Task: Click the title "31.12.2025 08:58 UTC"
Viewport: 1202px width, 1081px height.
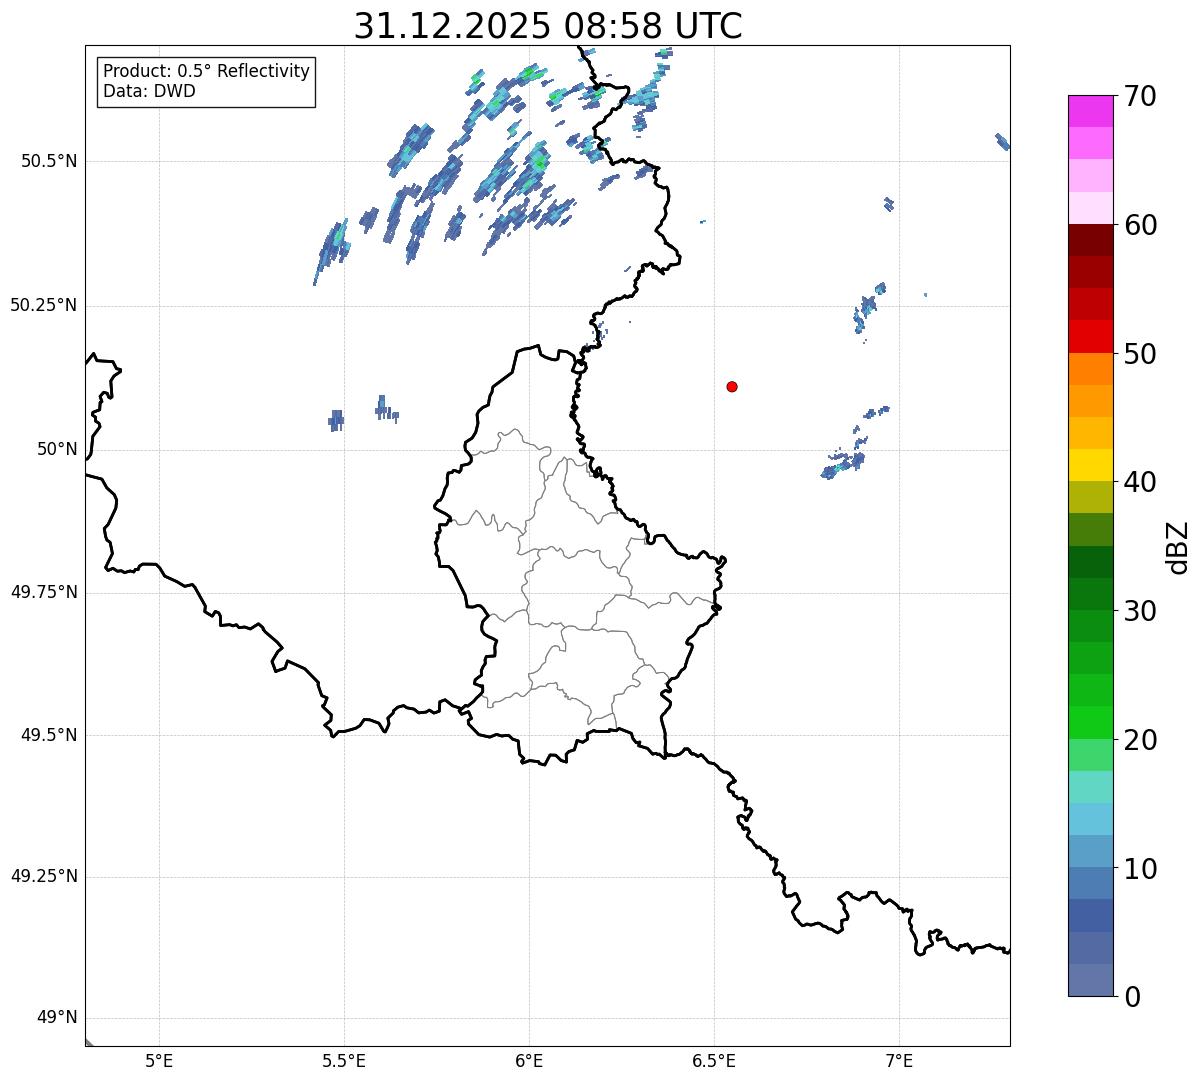Action: (548, 26)
